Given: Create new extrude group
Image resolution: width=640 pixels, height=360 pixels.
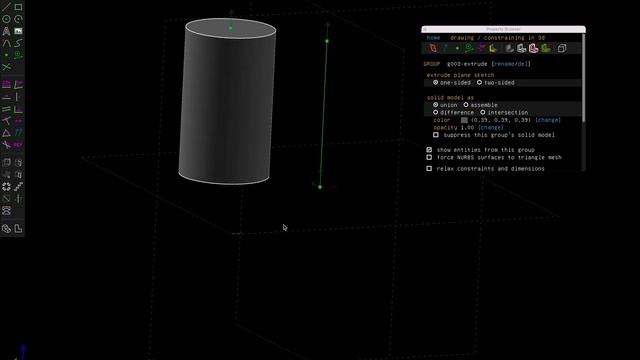Looking at the screenshot, I should click(x=6, y=163).
